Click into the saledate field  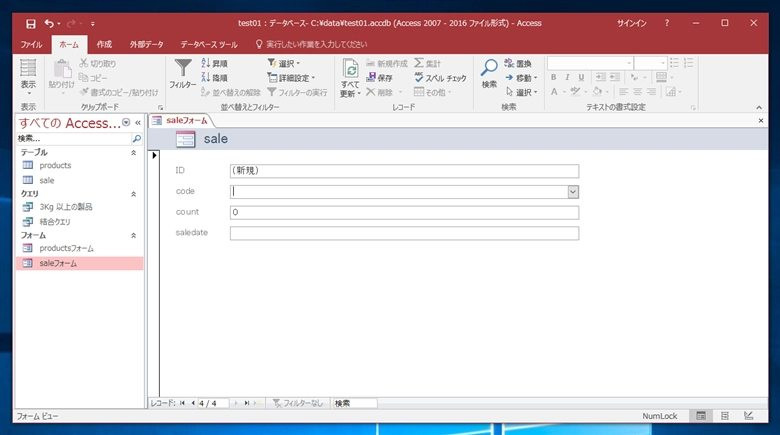click(x=404, y=233)
